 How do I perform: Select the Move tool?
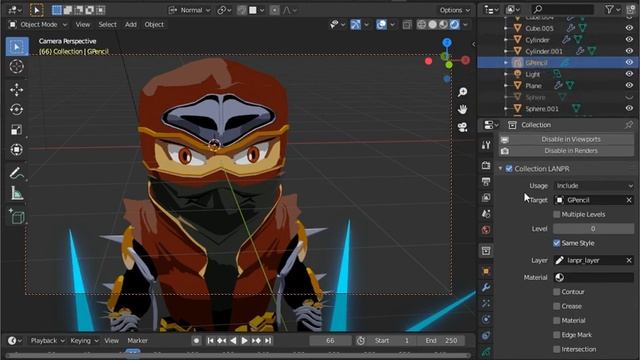click(x=17, y=90)
